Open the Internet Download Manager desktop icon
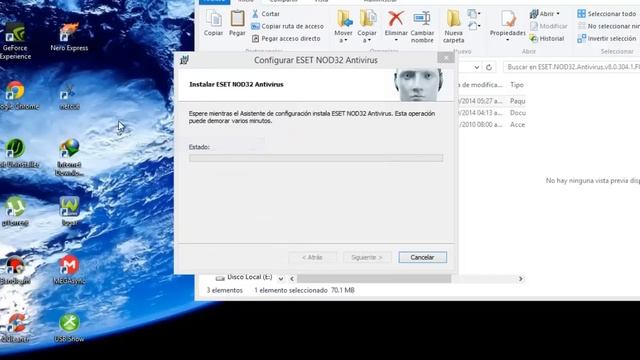Screen dimensions: 640x360 [69, 158]
